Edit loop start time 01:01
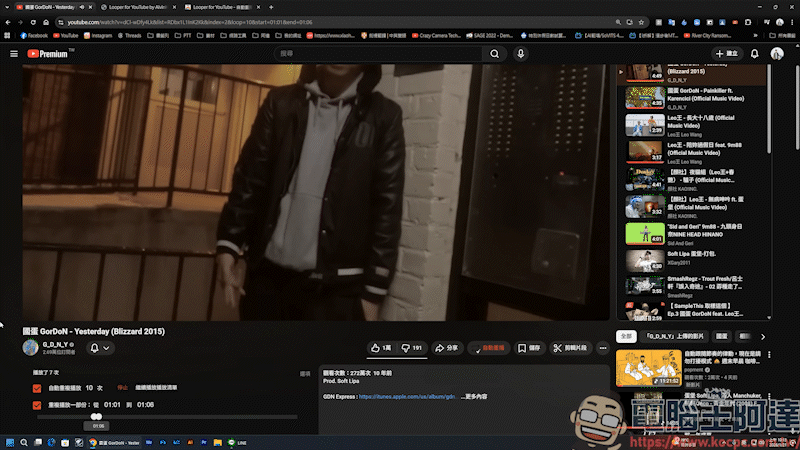800x450 pixels. (112, 405)
